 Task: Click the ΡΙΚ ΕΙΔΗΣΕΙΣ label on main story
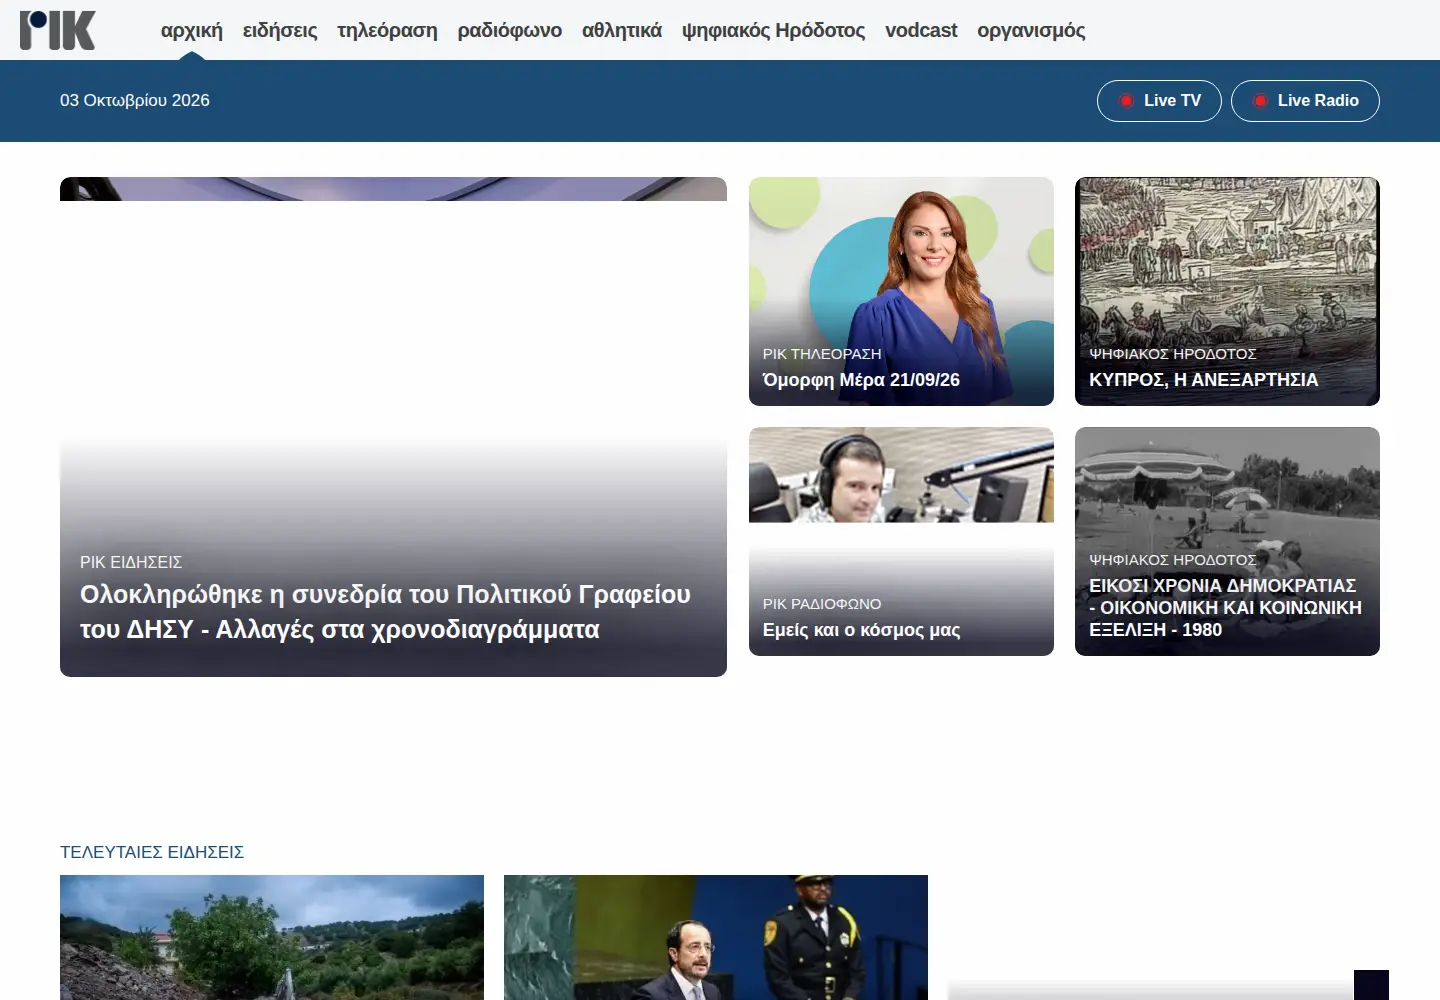click(131, 562)
